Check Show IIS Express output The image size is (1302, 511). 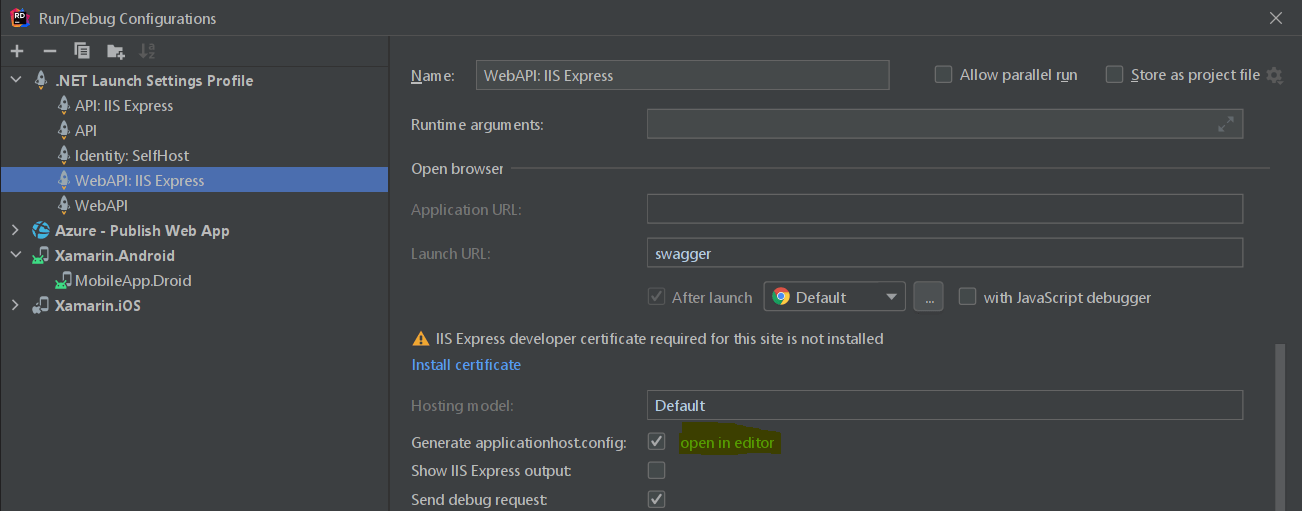click(656, 470)
